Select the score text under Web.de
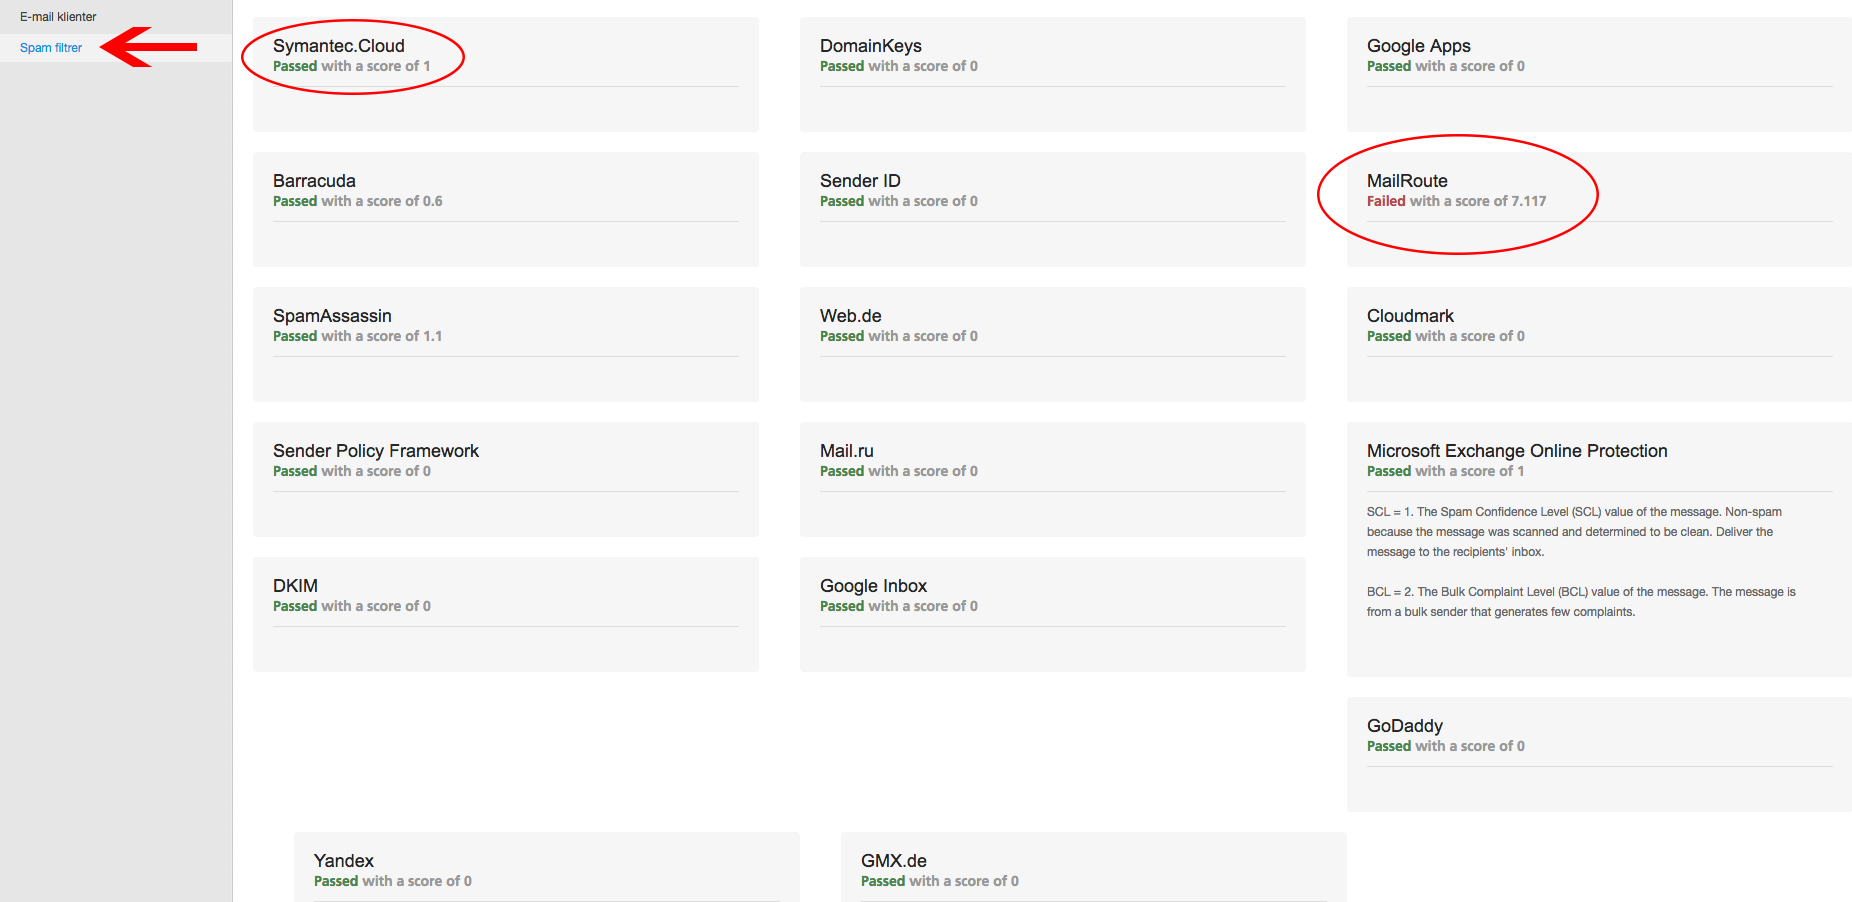This screenshot has height=902, width=1852. pyautogui.click(x=899, y=336)
